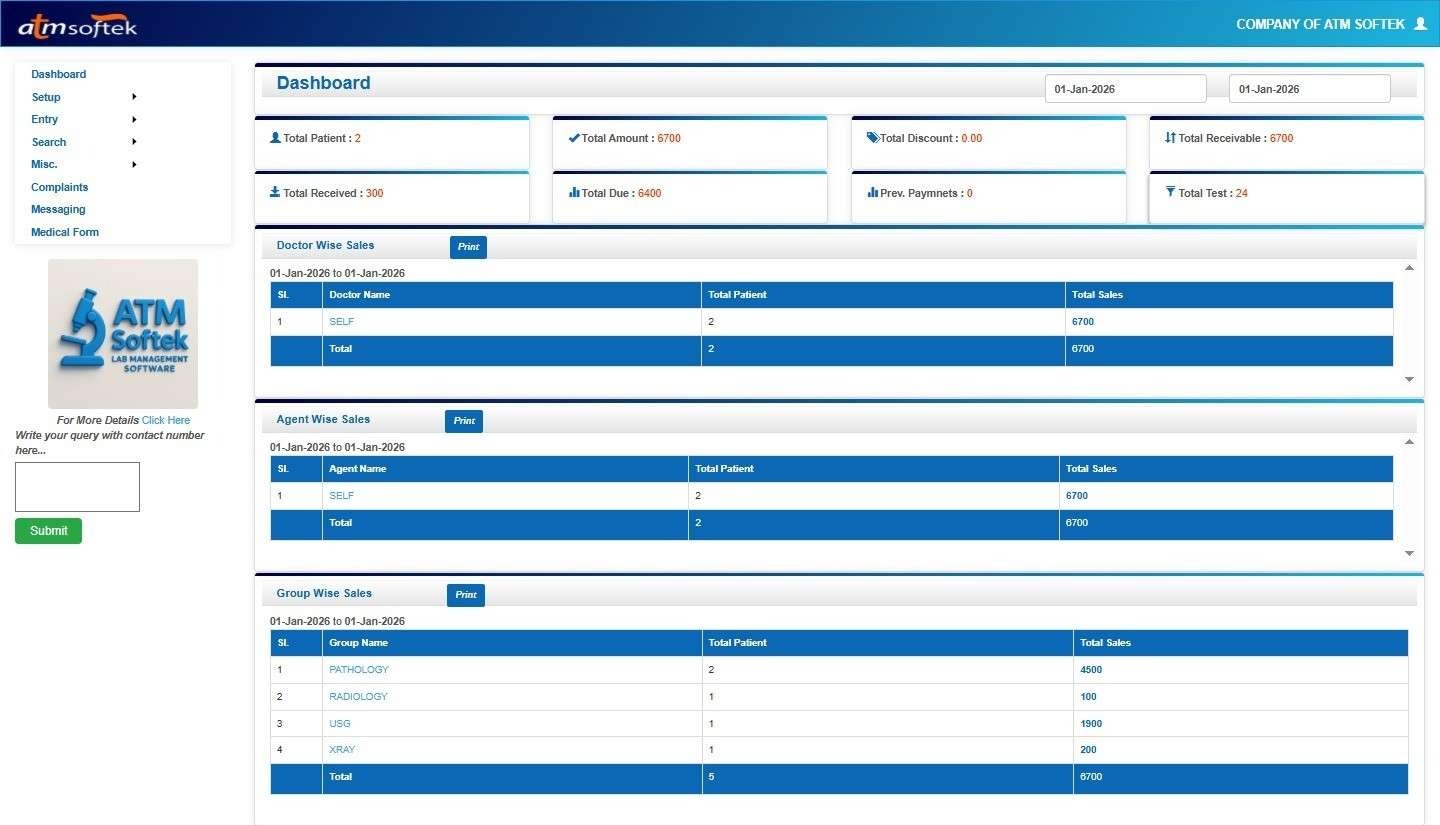This screenshot has width=1440, height=825.
Task: Click the user profile icon in the top bar
Action: (x=1421, y=23)
